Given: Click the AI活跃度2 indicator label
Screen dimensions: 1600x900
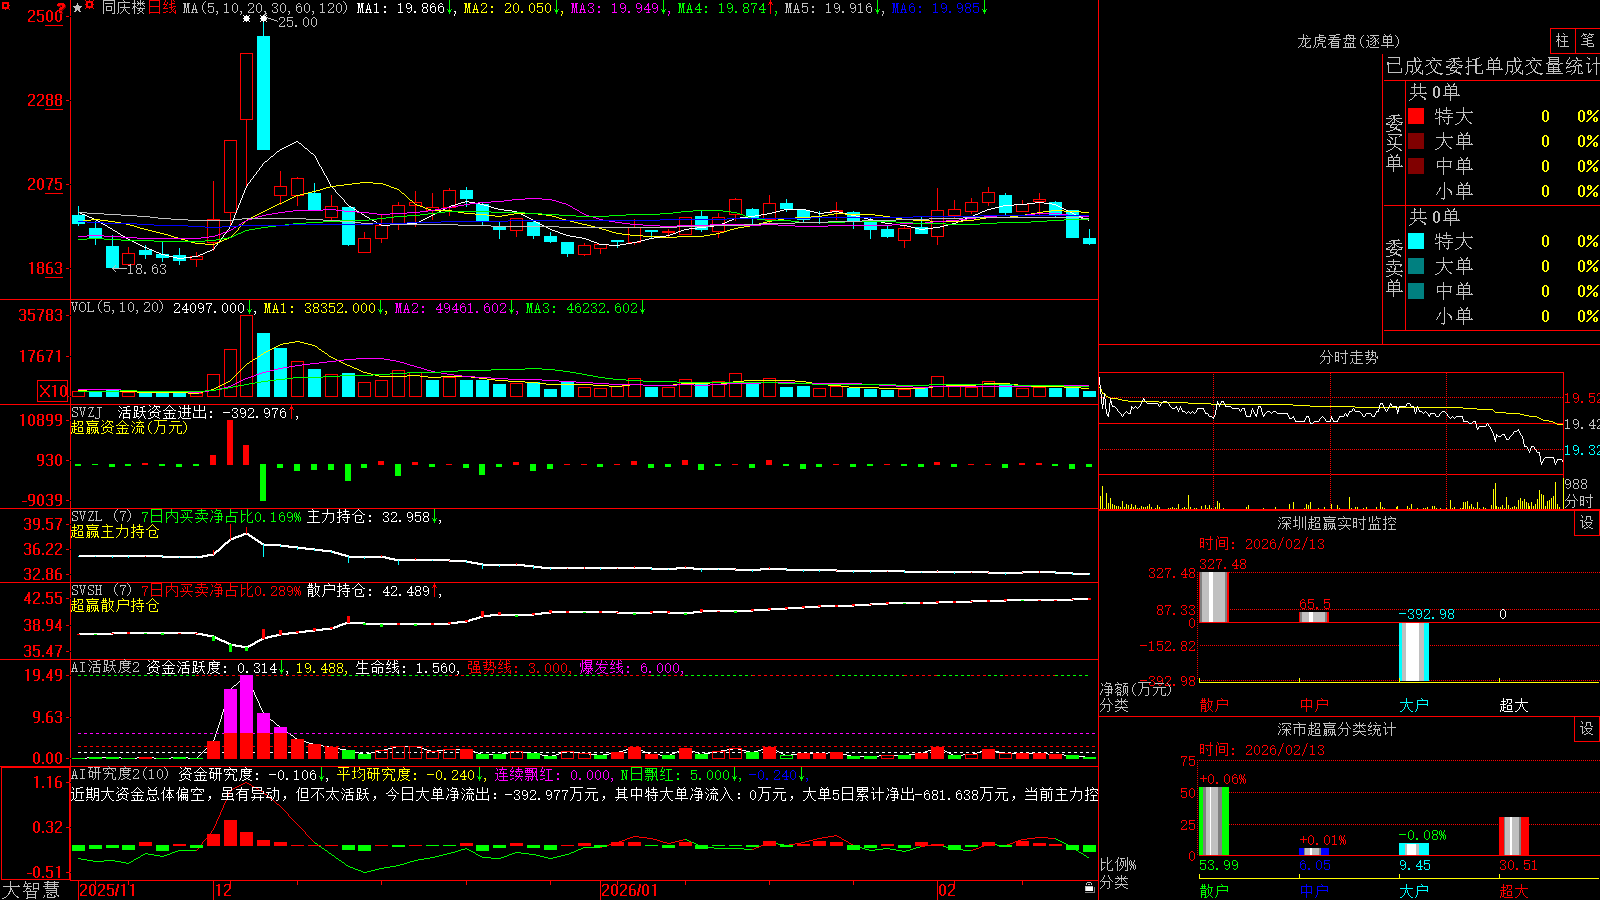Looking at the screenshot, I should tap(106, 667).
